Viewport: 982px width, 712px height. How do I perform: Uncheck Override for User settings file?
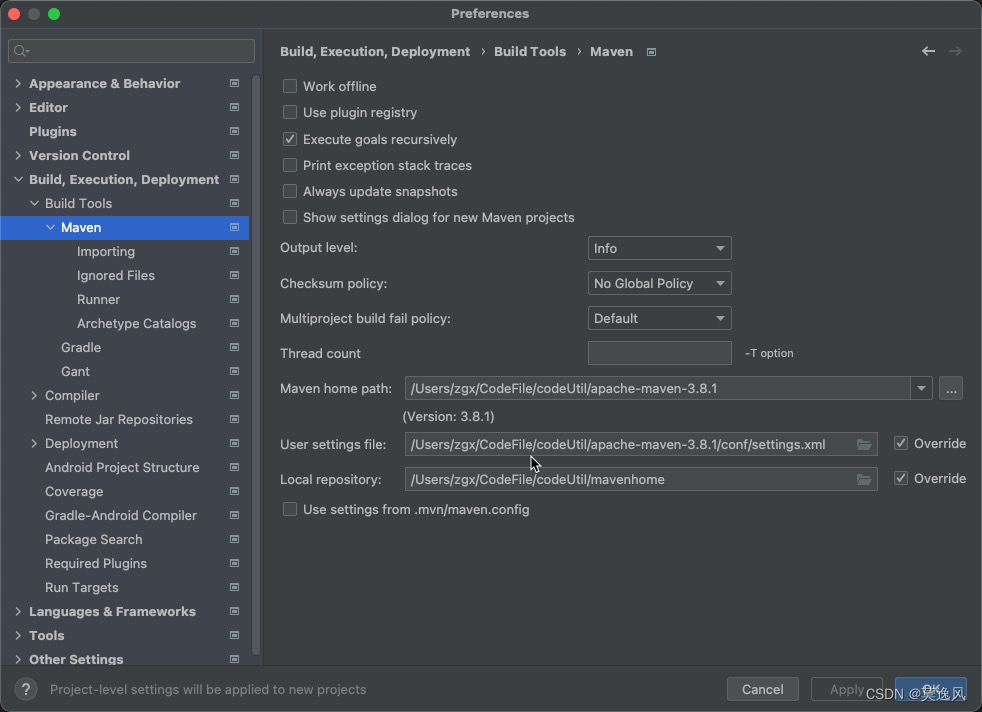tap(901, 443)
